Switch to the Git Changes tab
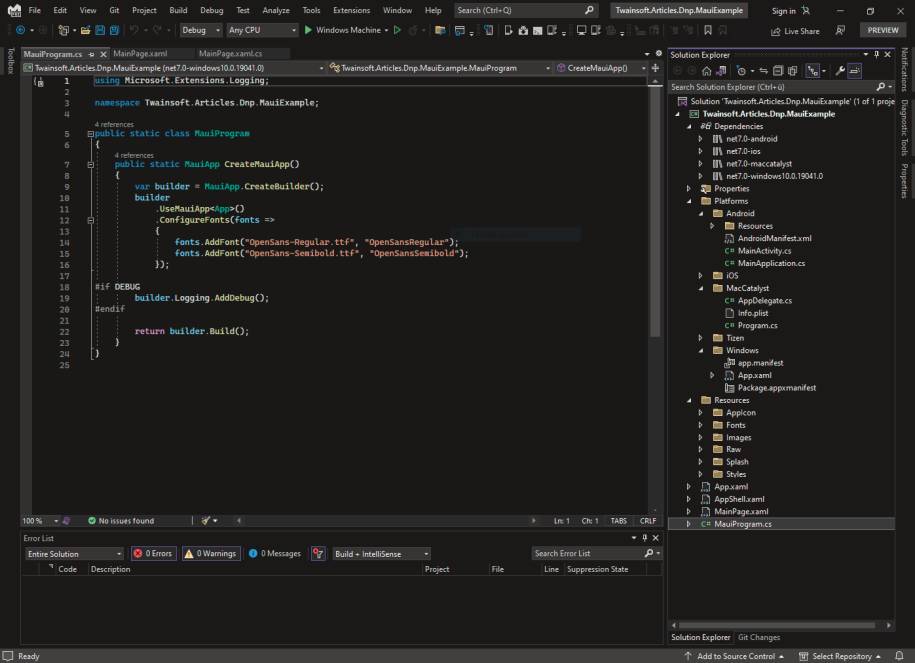The width and height of the screenshot is (915, 663). [x=759, y=637]
